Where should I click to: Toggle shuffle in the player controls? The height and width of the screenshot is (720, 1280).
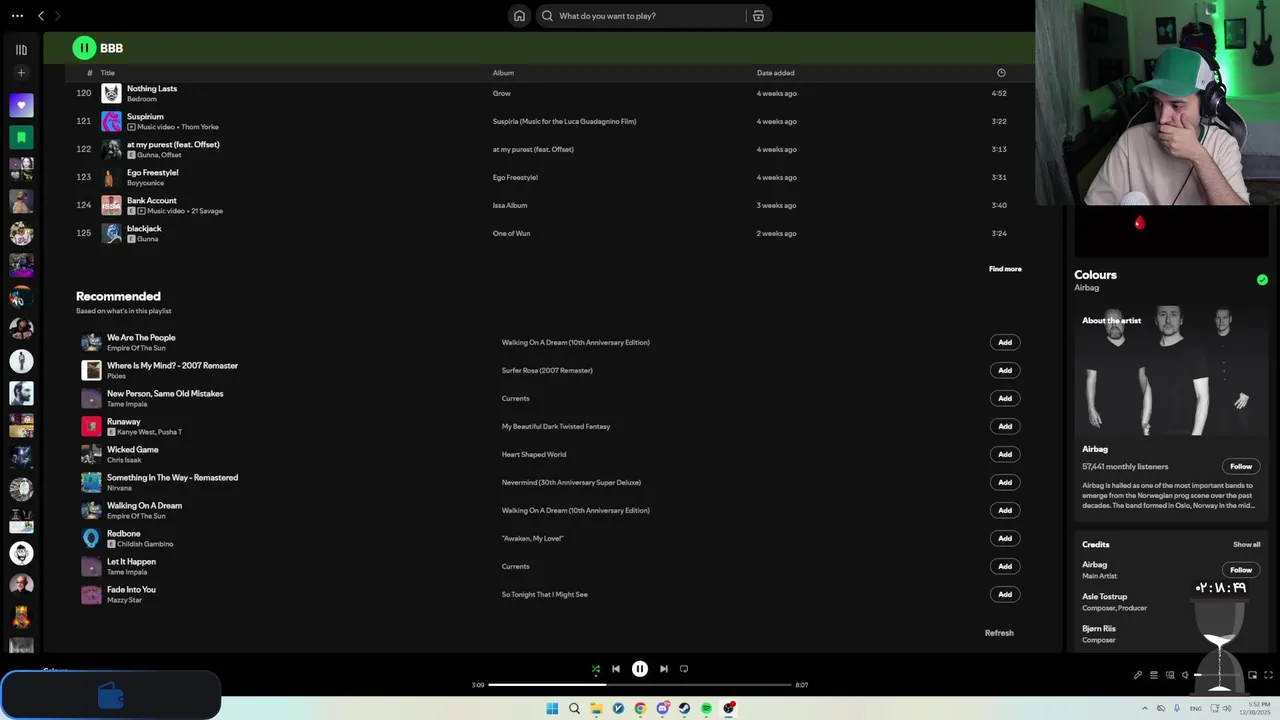pyautogui.click(x=596, y=669)
